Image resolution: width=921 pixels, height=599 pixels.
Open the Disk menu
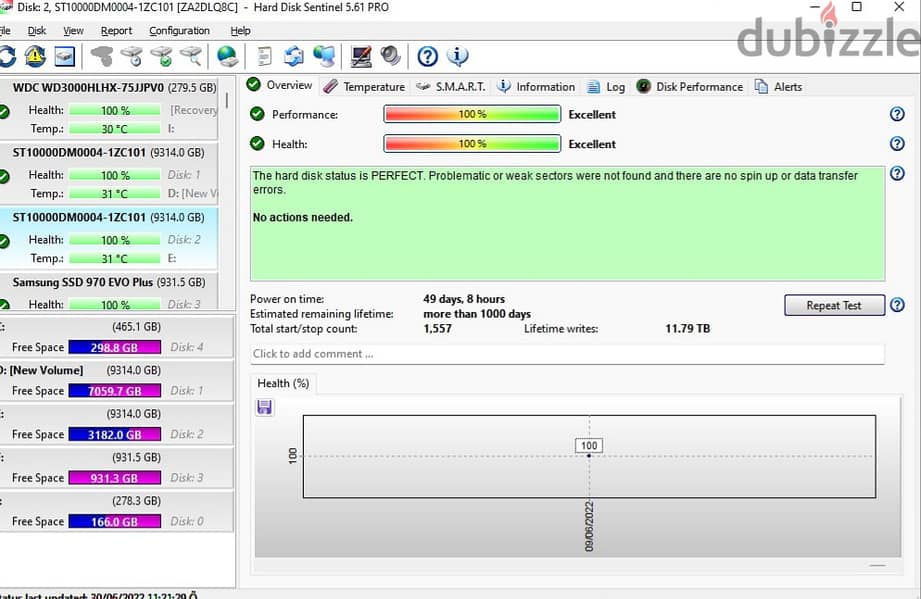coord(36,31)
